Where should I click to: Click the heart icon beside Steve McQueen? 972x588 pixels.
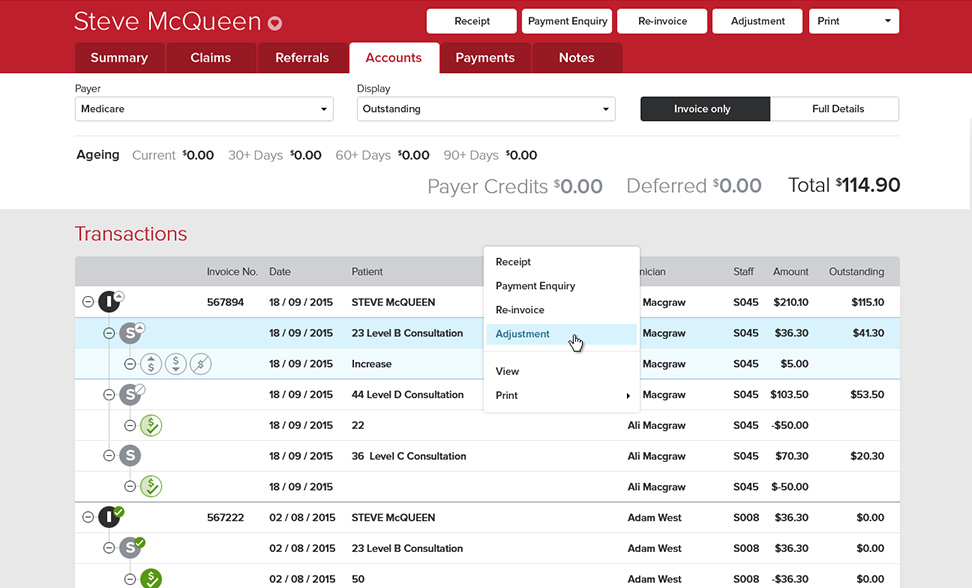tap(275, 24)
